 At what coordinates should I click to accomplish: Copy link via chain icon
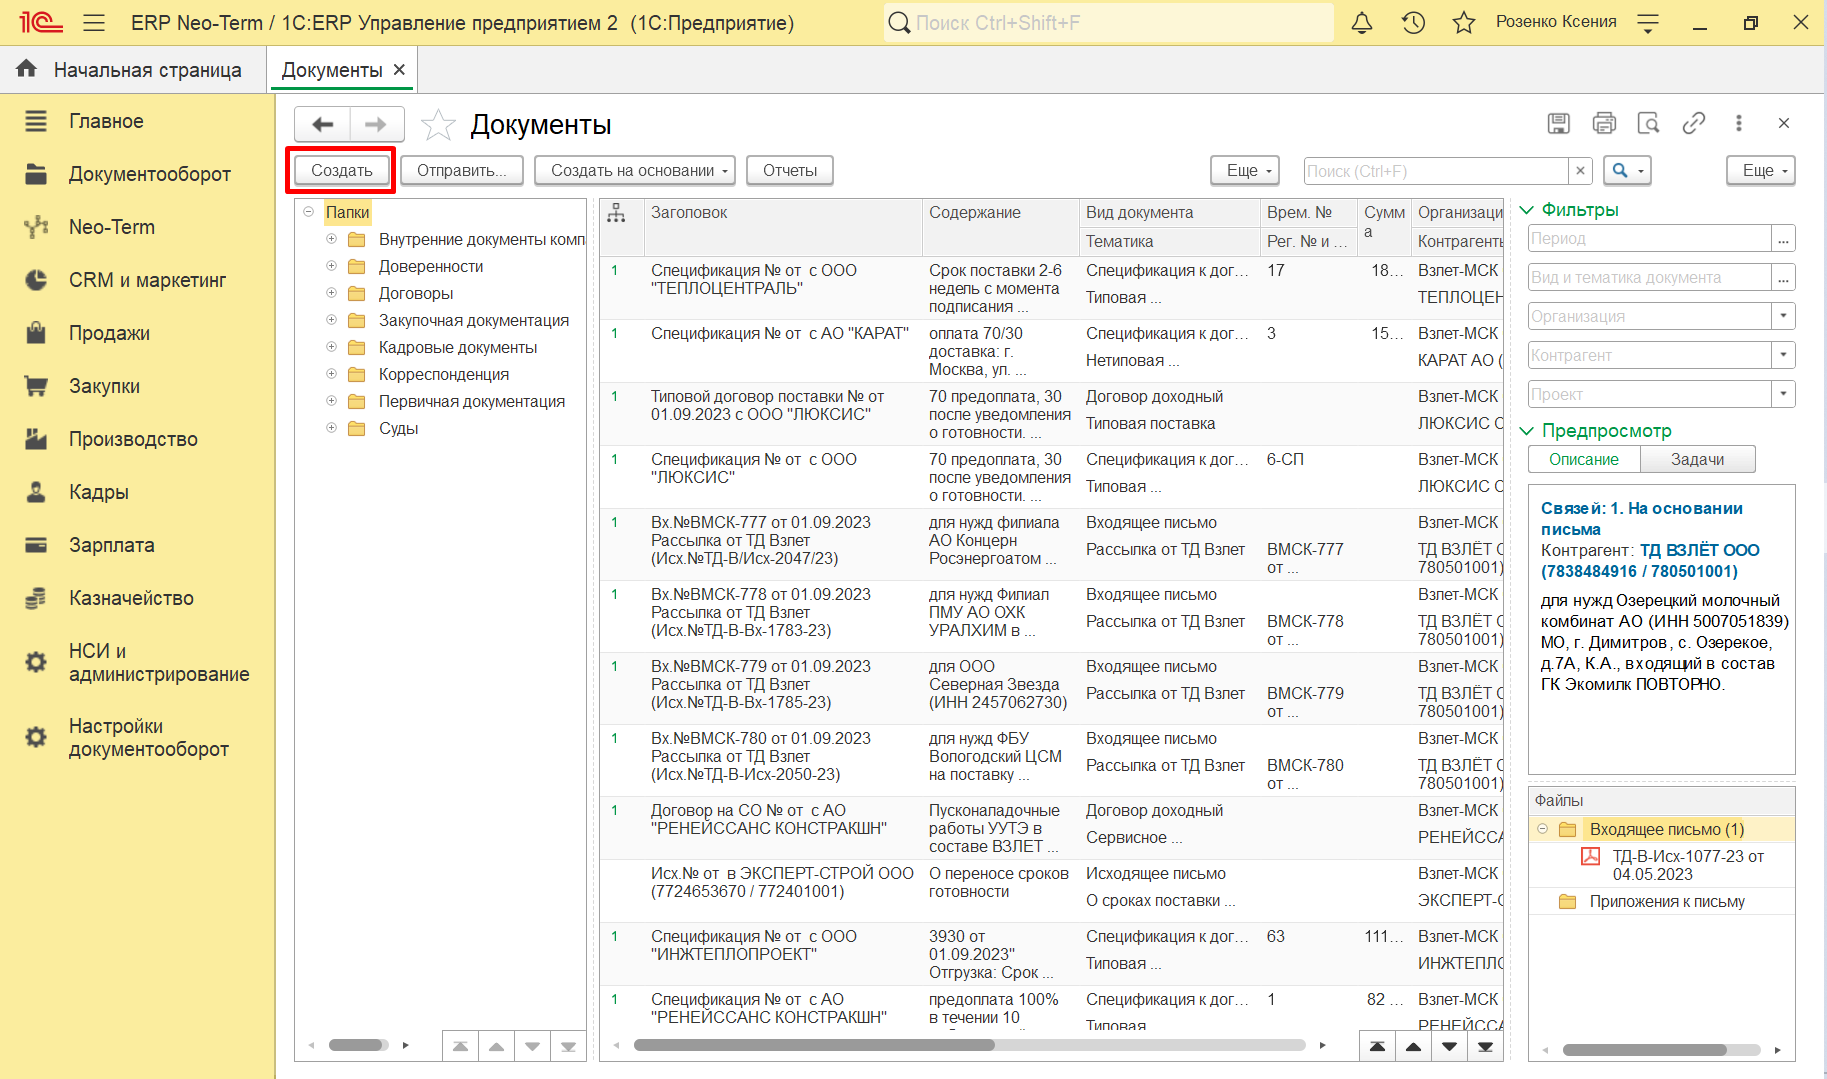(x=1693, y=123)
